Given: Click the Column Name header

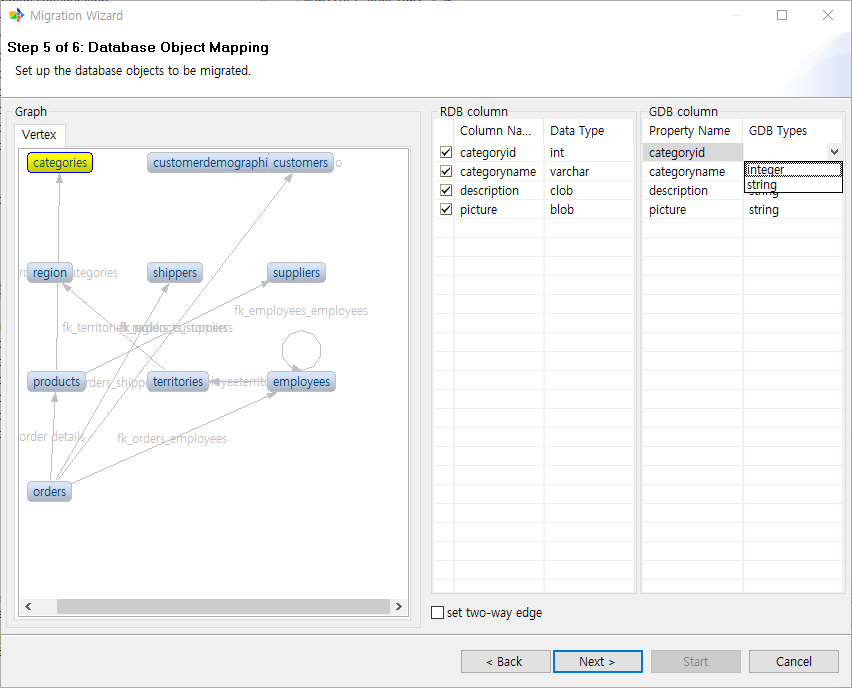Looking at the screenshot, I should (x=496, y=131).
